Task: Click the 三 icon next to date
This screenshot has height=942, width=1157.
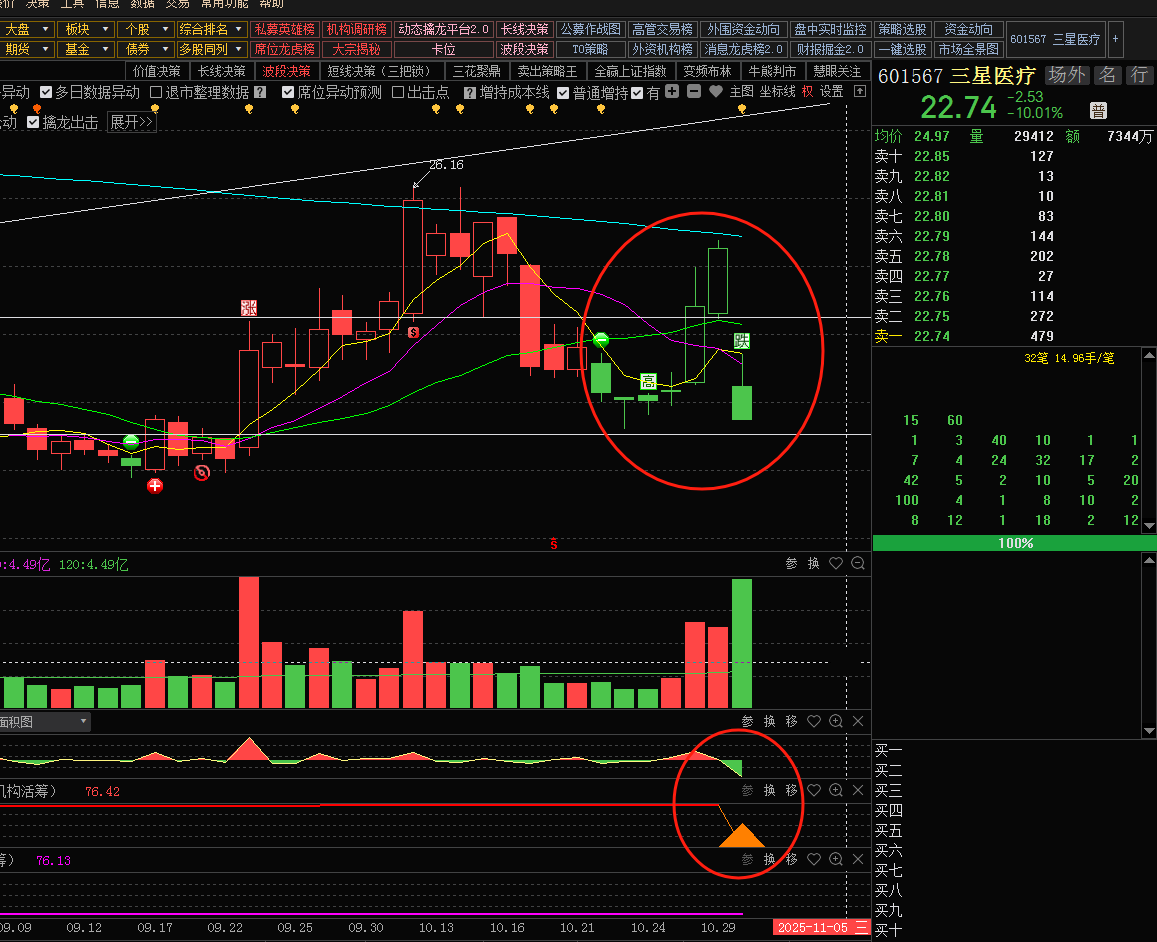Action: 862,927
